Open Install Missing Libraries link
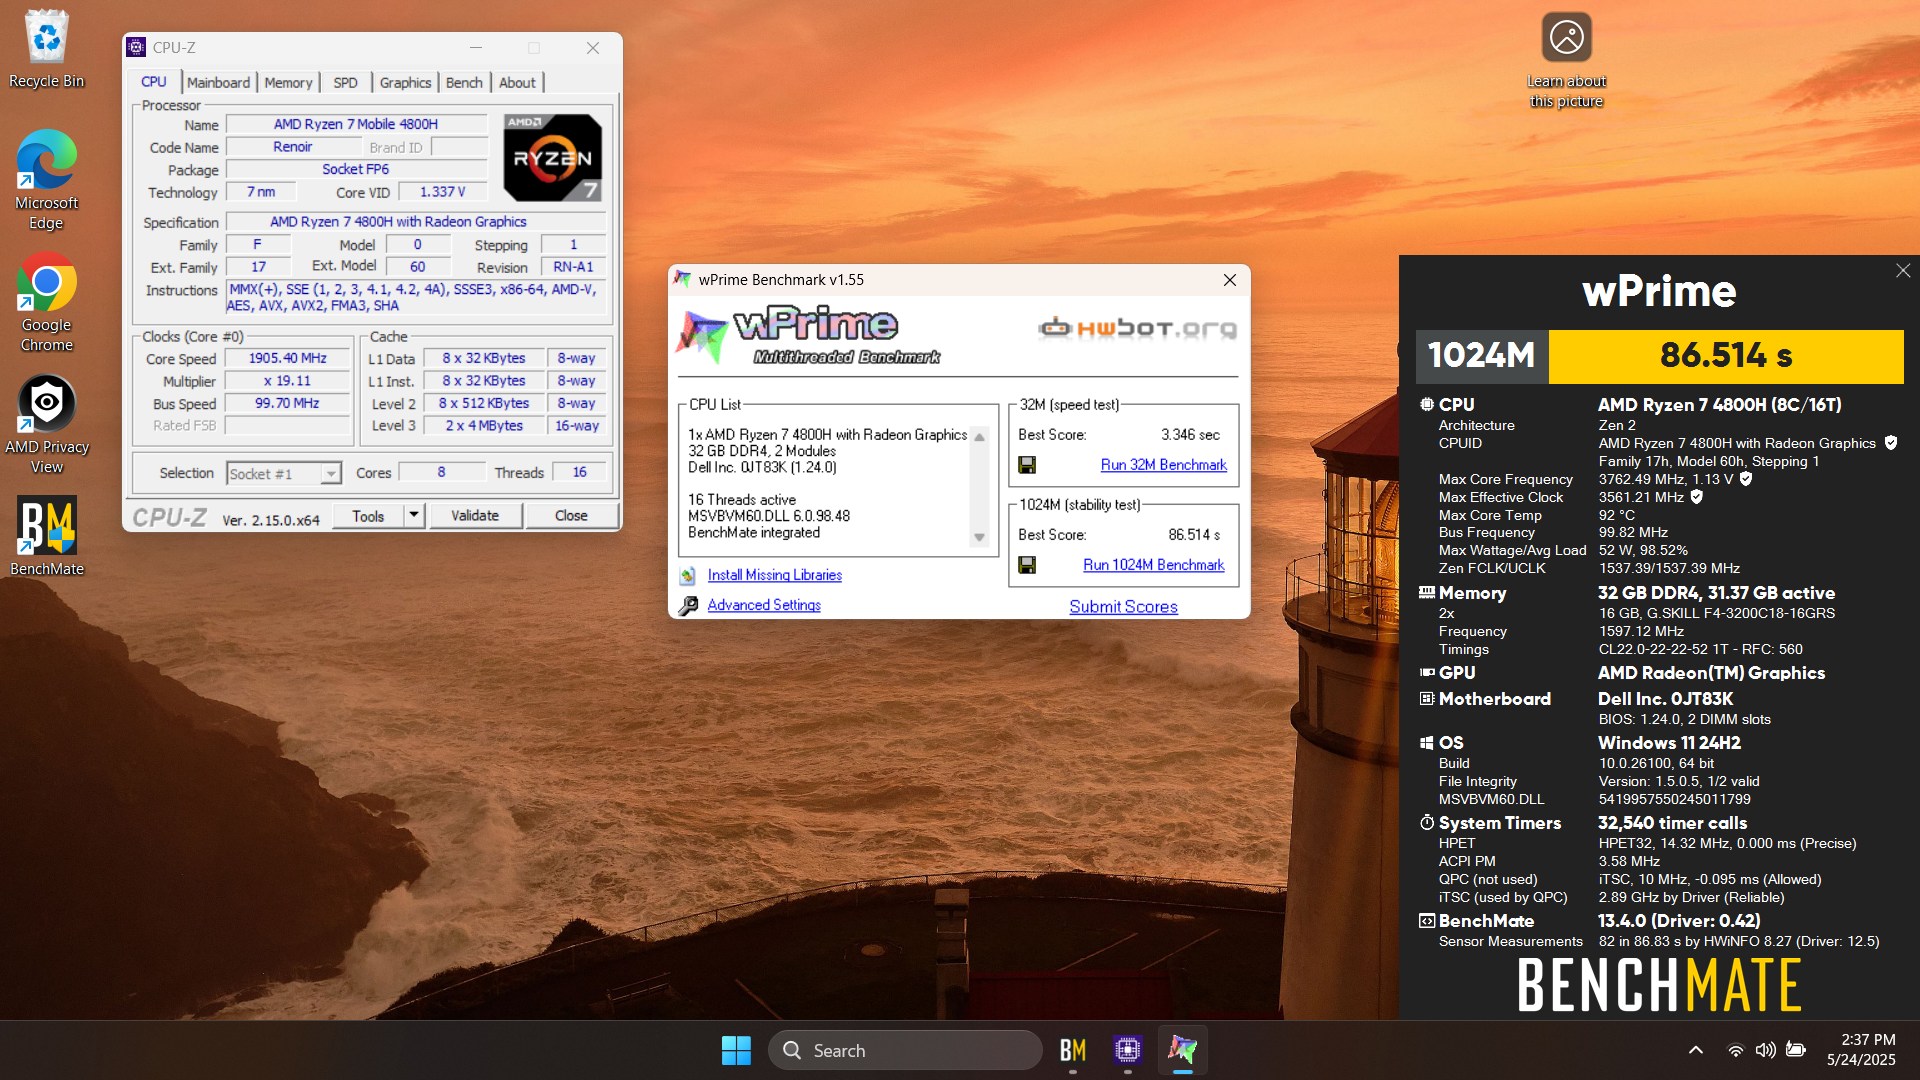 click(774, 575)
